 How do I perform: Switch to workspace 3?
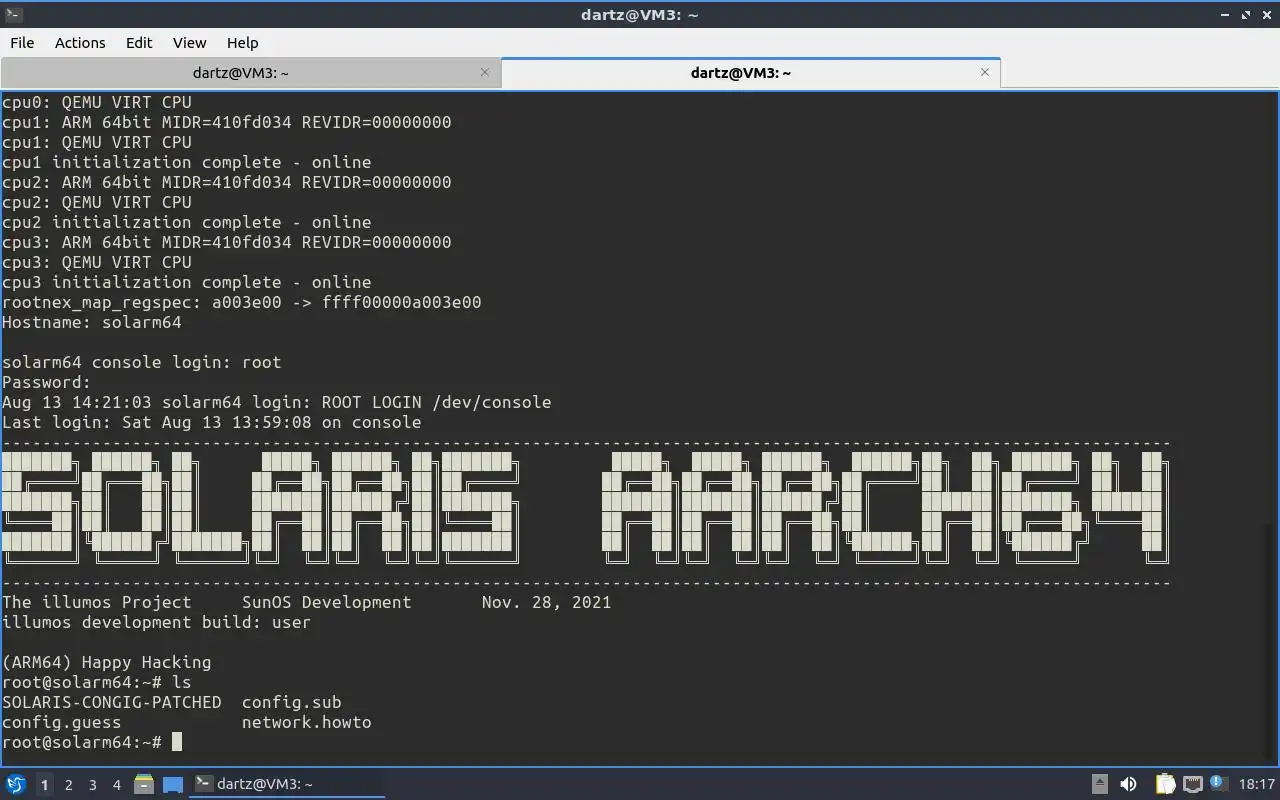[x=92, y=785]
